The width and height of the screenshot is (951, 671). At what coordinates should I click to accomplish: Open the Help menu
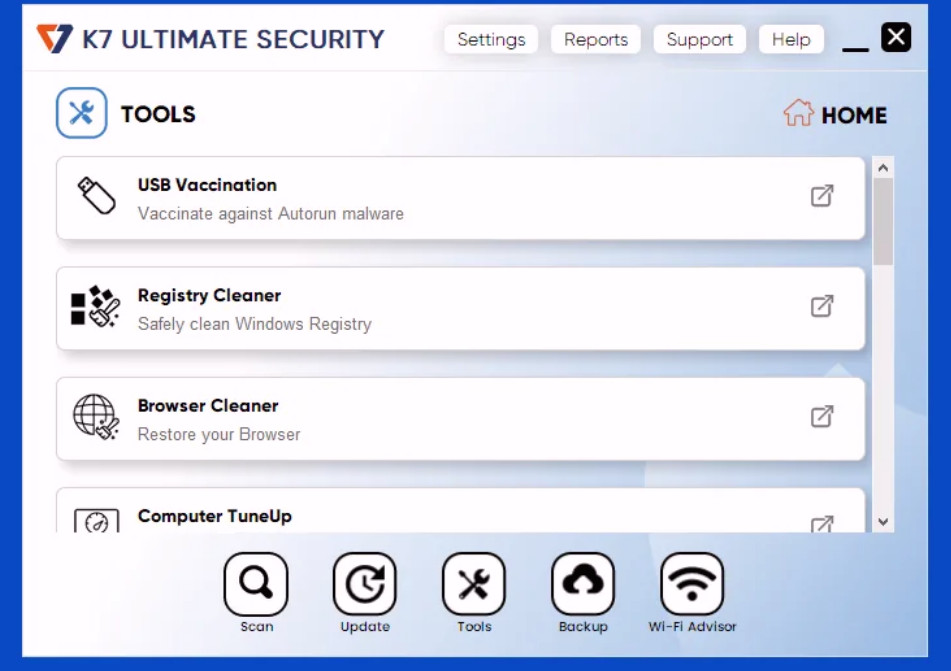click(791, 39)
